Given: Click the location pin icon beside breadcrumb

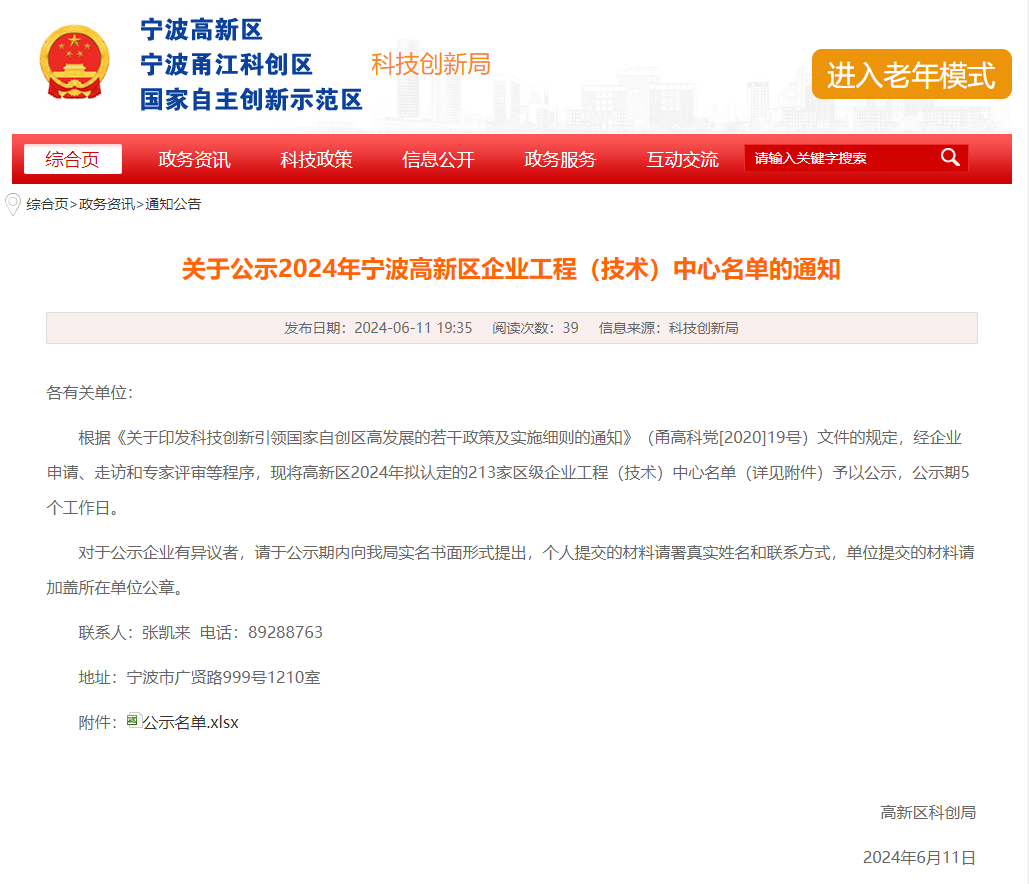Looking at the screenshot, I should [13, 204].
